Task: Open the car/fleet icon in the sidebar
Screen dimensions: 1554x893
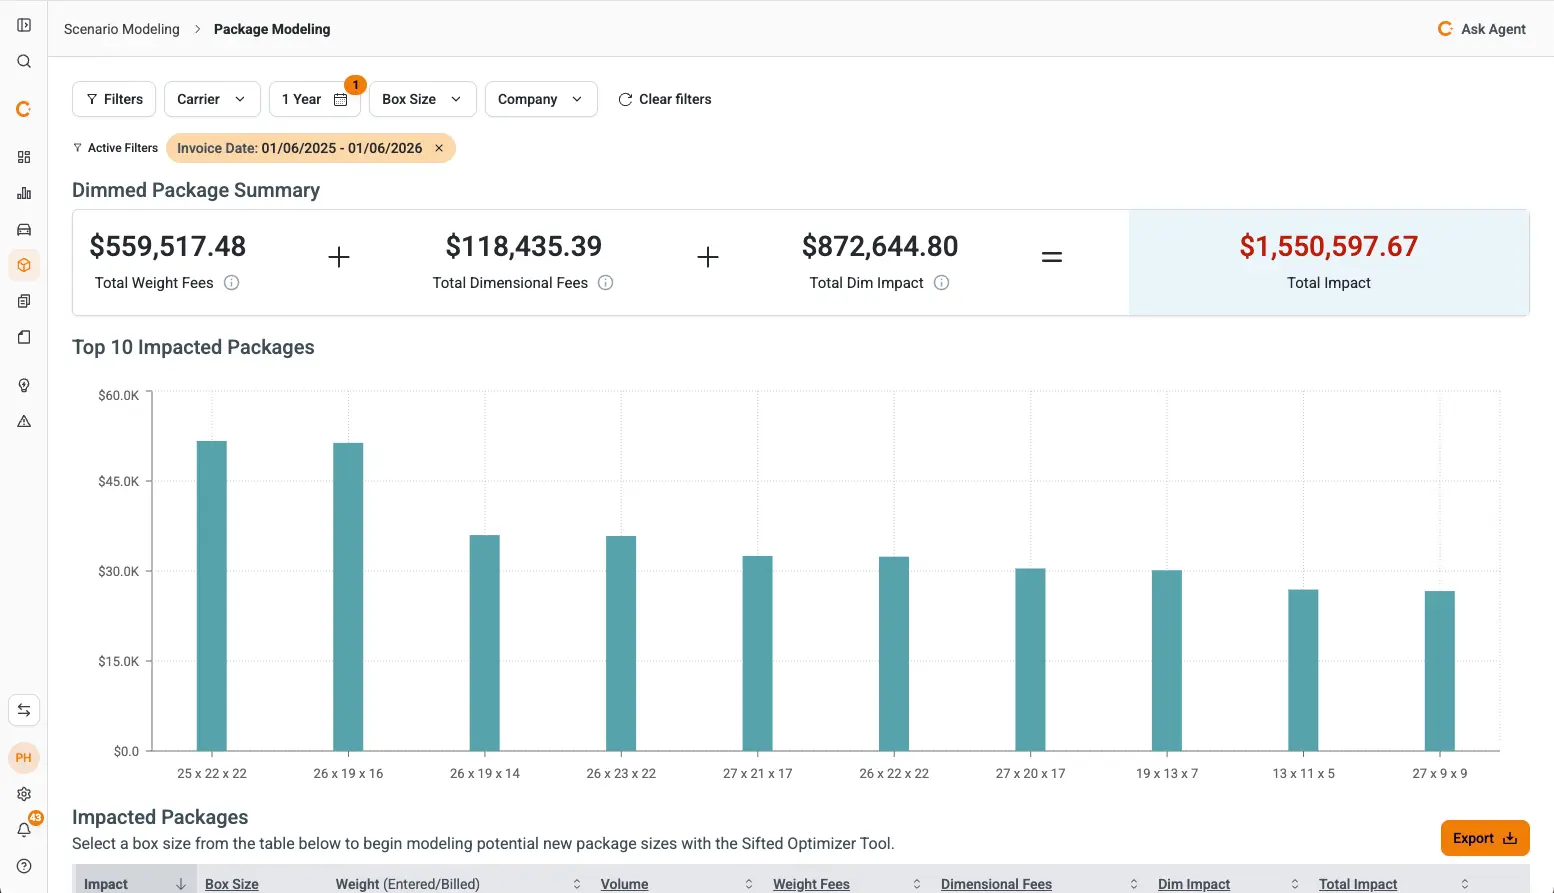Action: coord(24,229)
